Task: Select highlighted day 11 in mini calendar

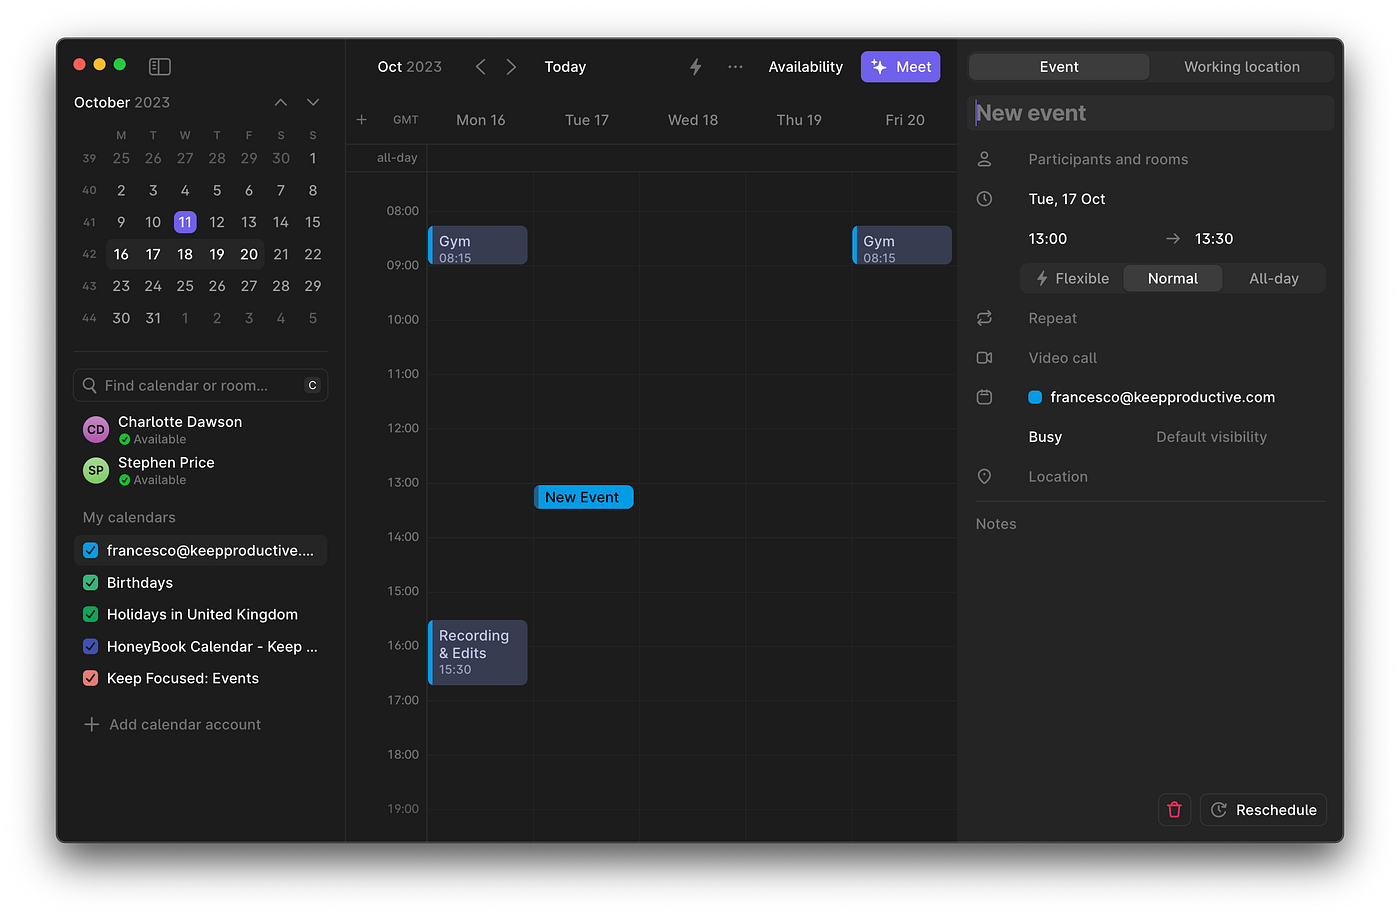Action: pyautogui.click(x=185, y=222)
